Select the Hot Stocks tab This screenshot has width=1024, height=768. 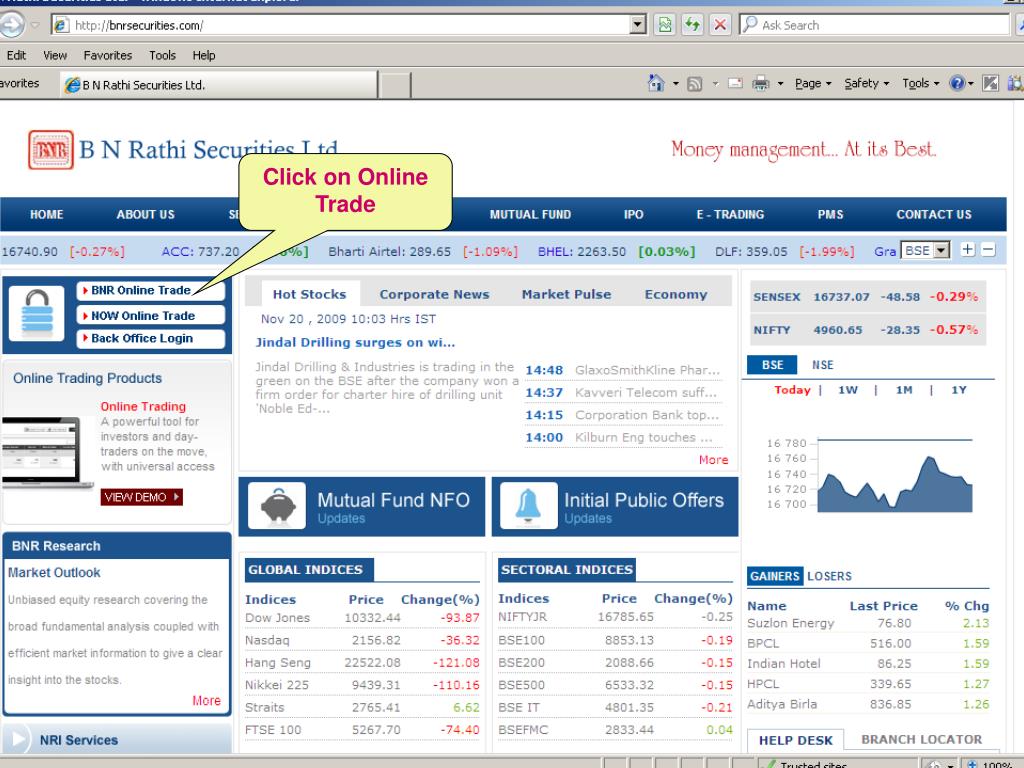tap(310, 295)
